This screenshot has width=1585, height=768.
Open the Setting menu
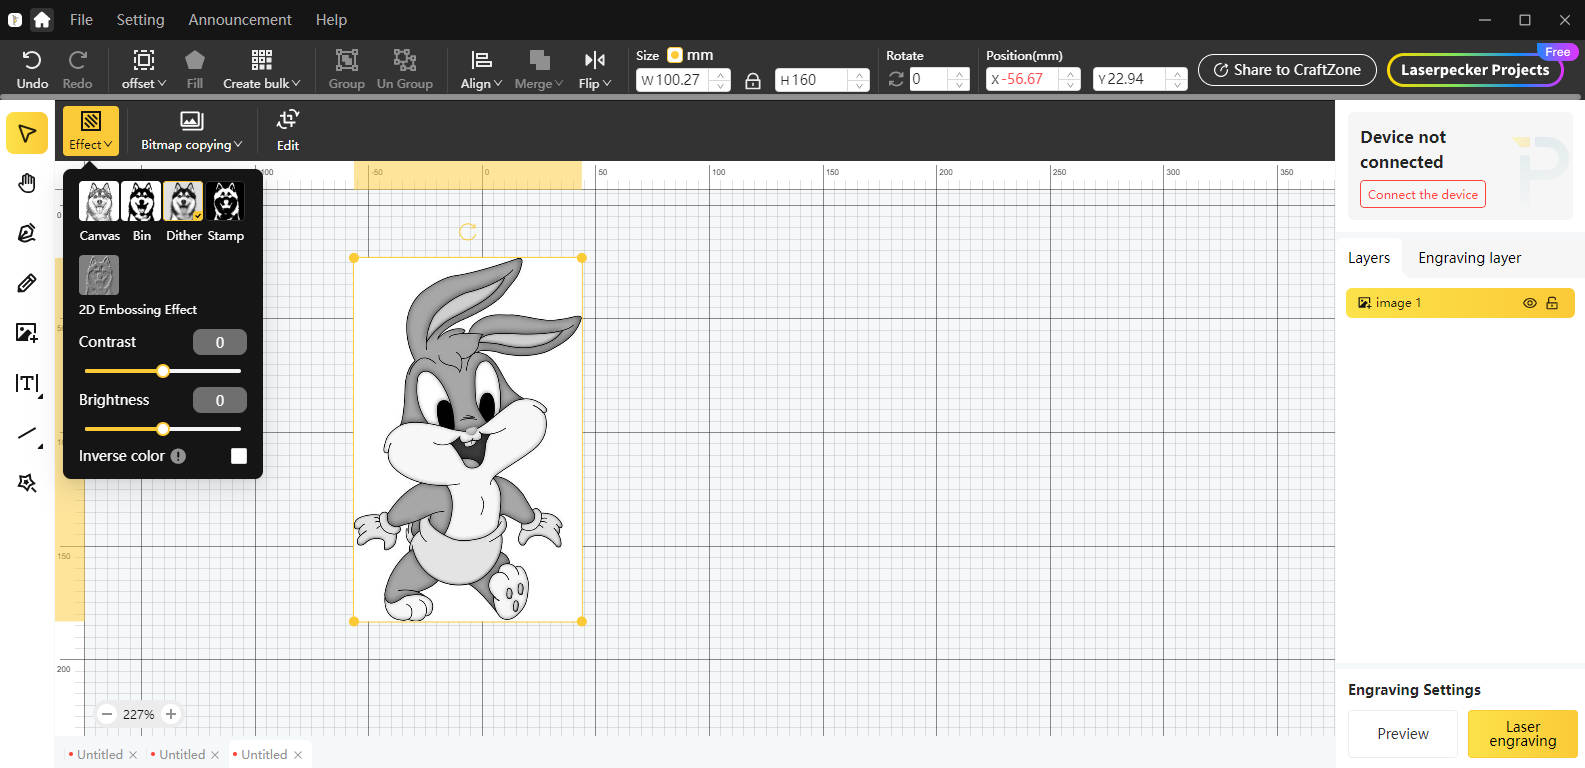[x=140, y=20]
